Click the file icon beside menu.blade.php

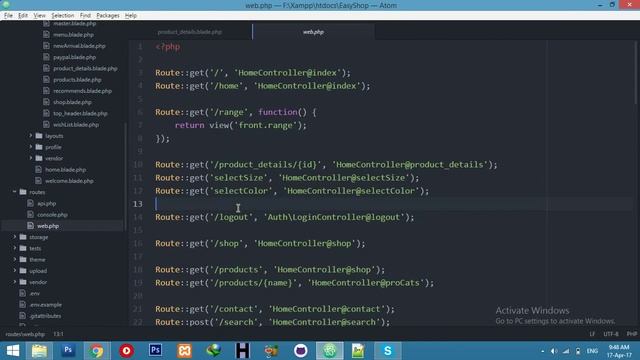(x=47, y=35)
